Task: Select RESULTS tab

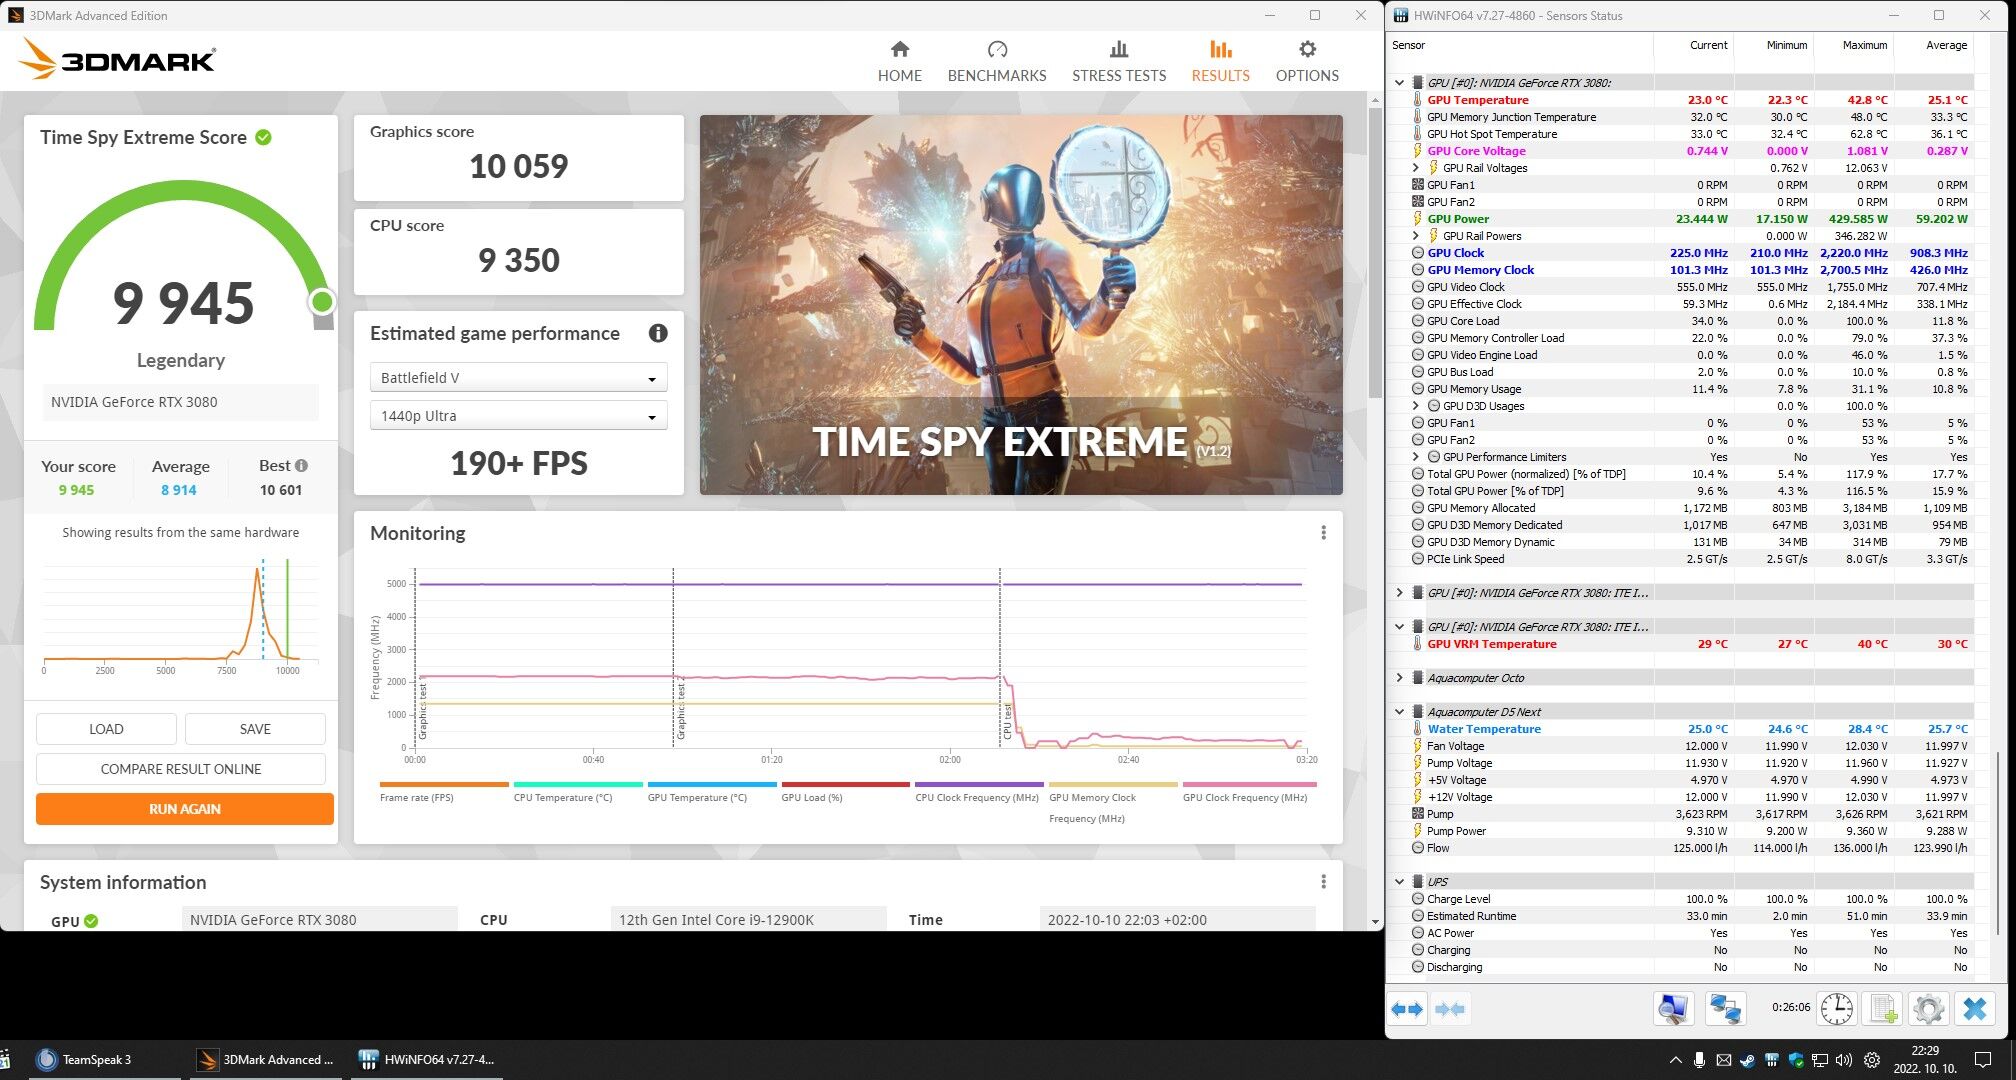Action: [x=1220, y=61]
